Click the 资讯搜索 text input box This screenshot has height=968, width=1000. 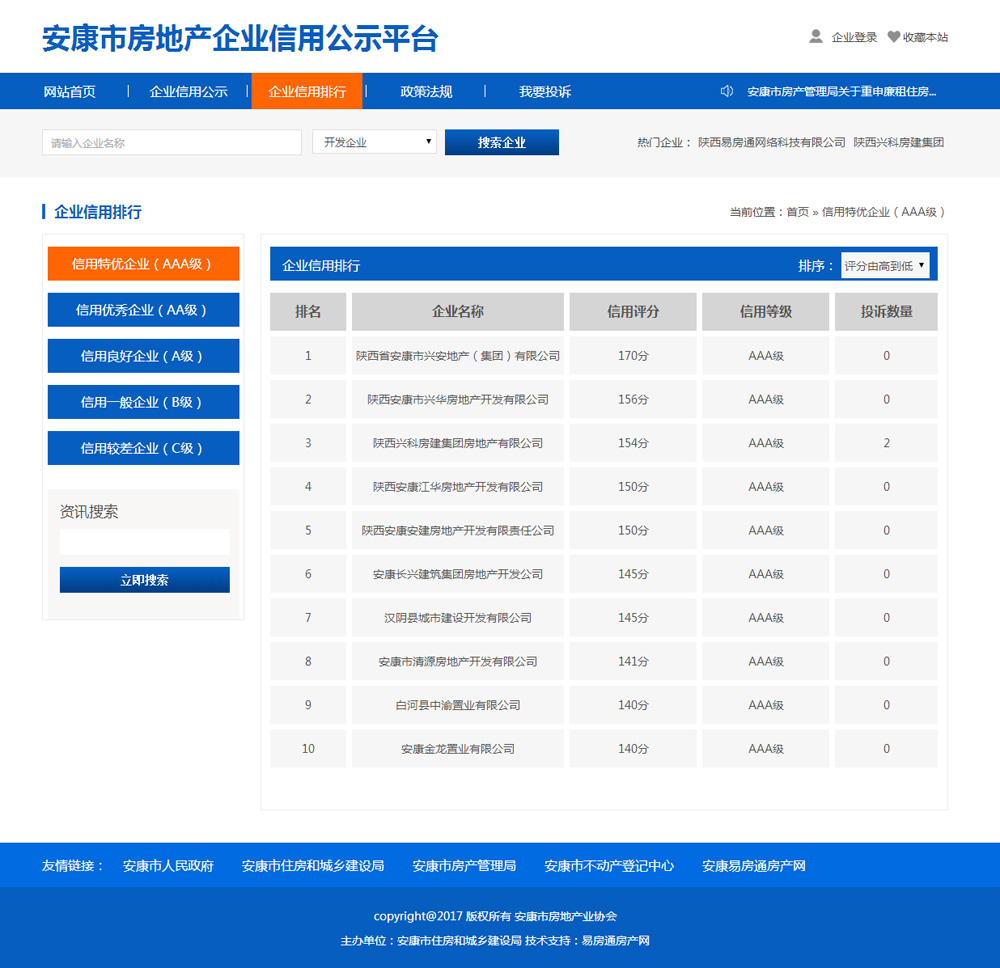[144, 542]
